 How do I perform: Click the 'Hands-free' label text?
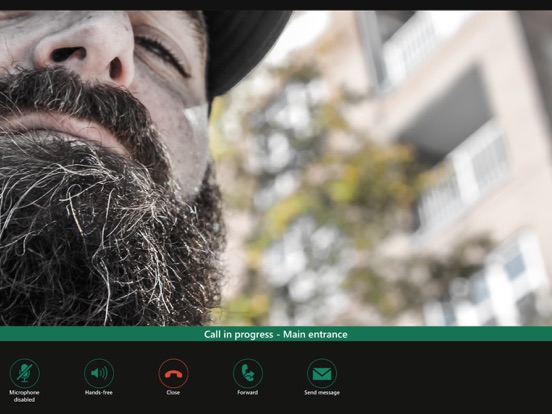(x=99, y=393)
